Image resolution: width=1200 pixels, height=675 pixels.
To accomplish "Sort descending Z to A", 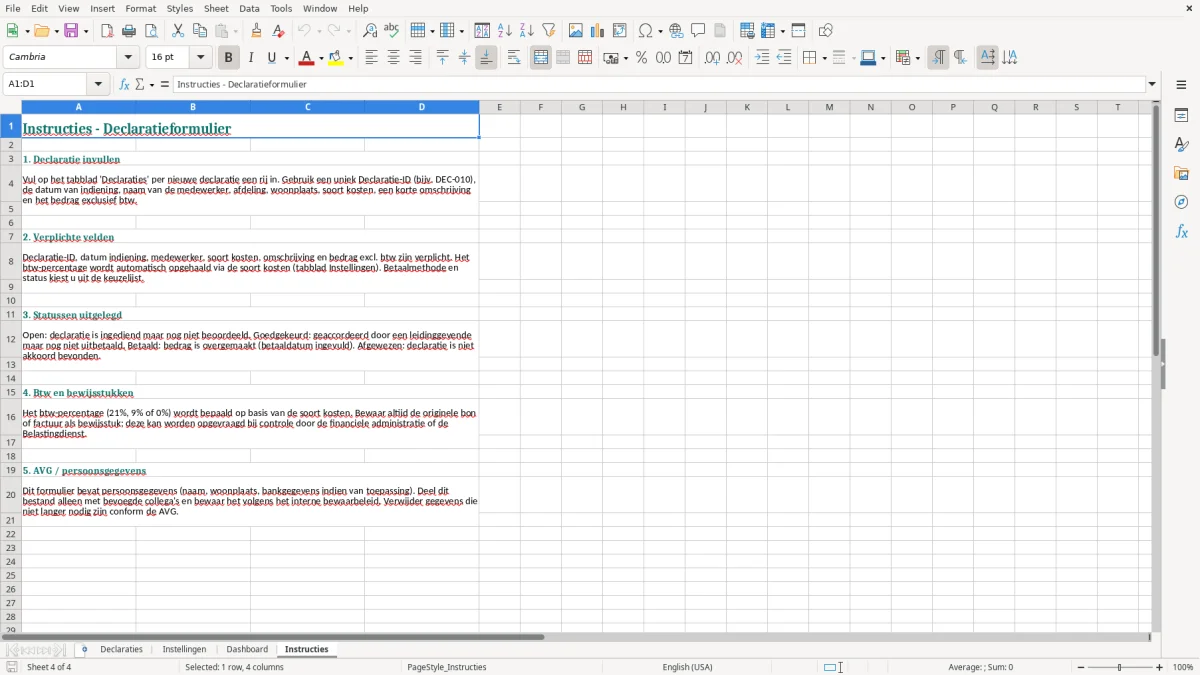I will (526, 31).
